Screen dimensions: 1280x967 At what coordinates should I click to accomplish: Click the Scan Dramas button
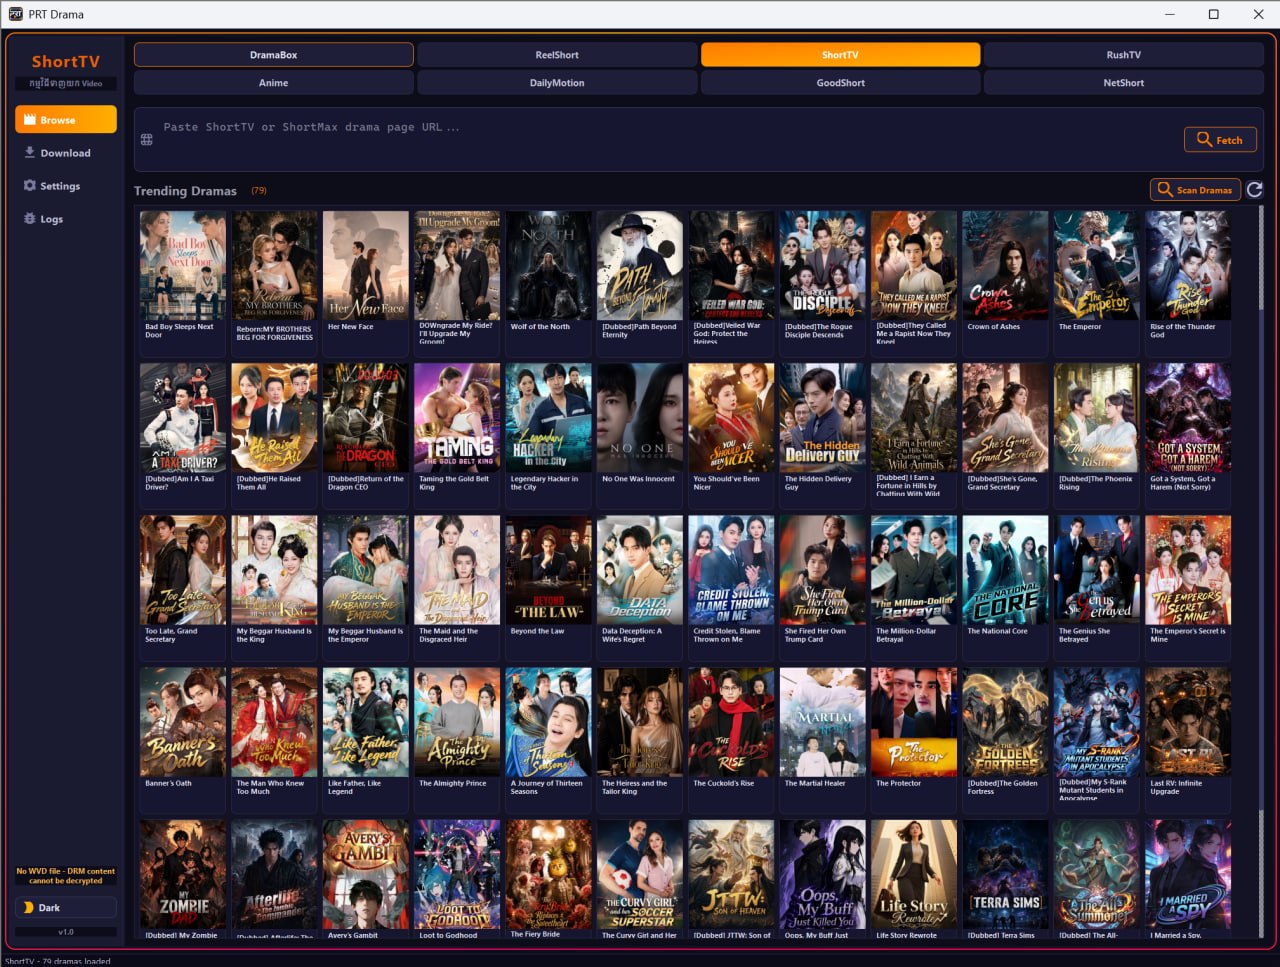pos(1195,190)
